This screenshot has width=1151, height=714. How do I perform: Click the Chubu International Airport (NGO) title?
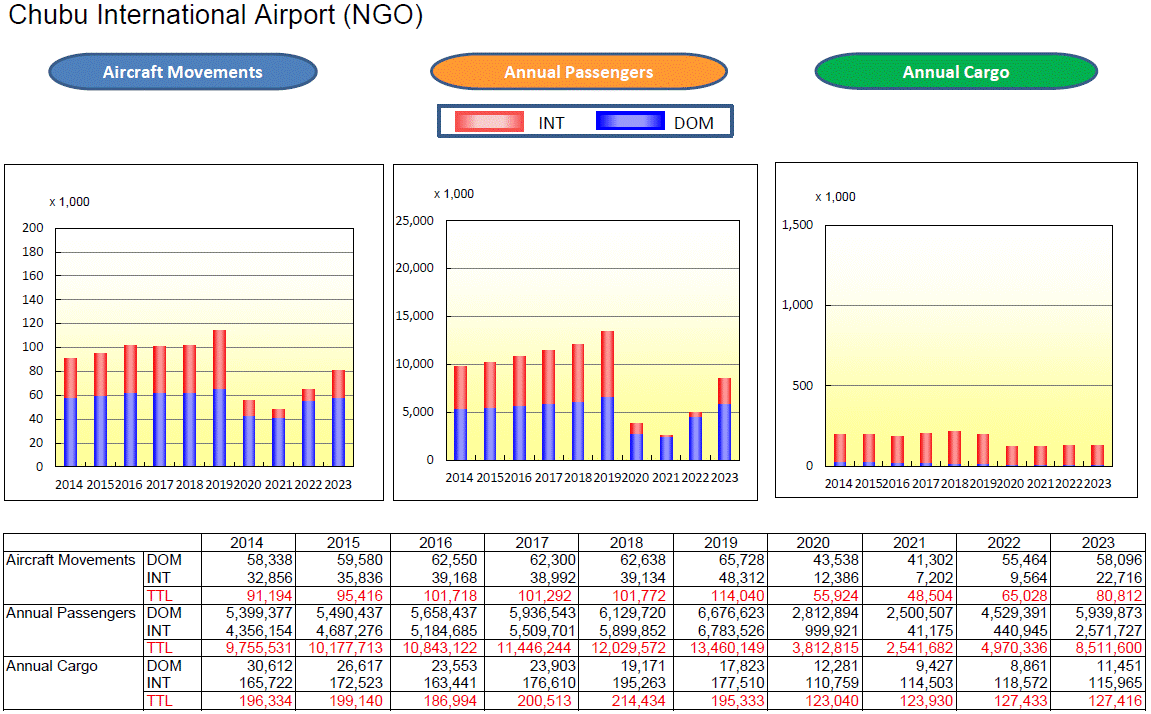point(216,15)
